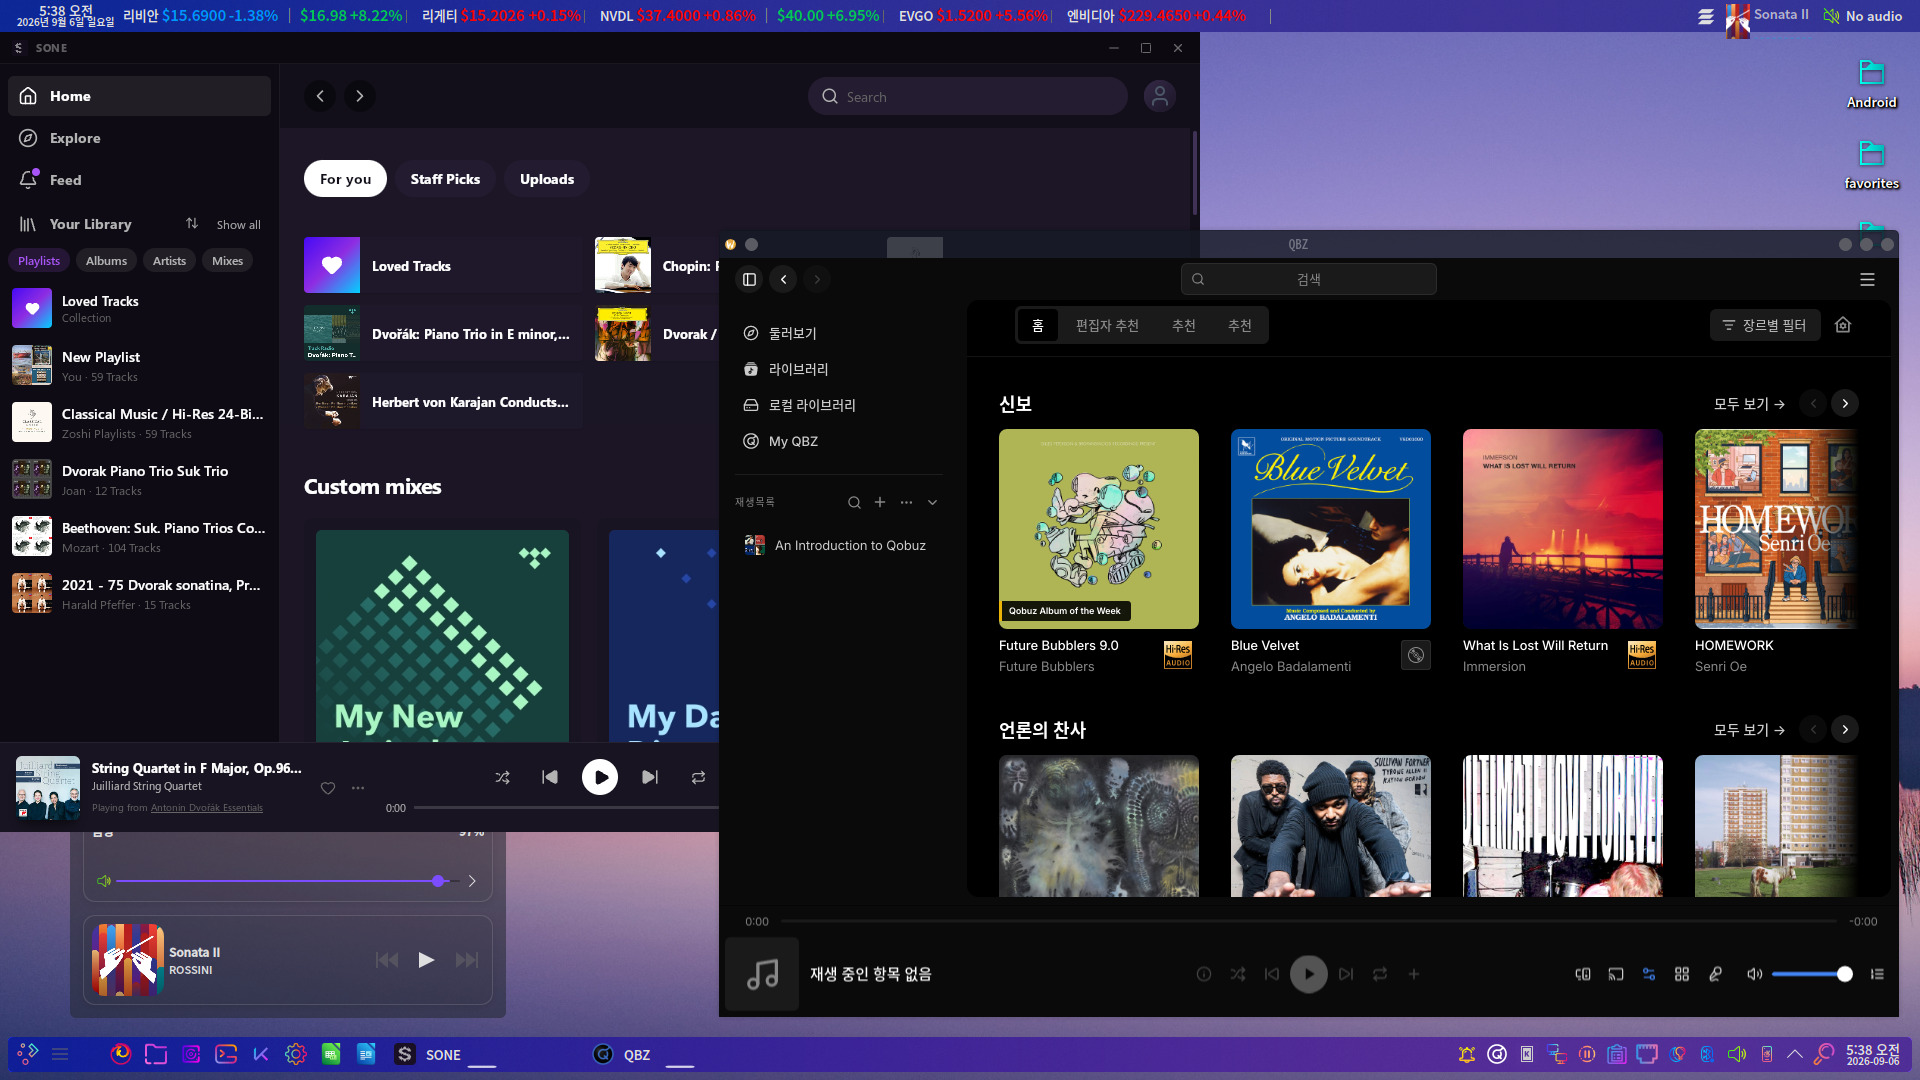The width and height of the screenshot is (1920, 1080).
Task: Play Sonata II in the media widget
Action: tap(426, 960)
